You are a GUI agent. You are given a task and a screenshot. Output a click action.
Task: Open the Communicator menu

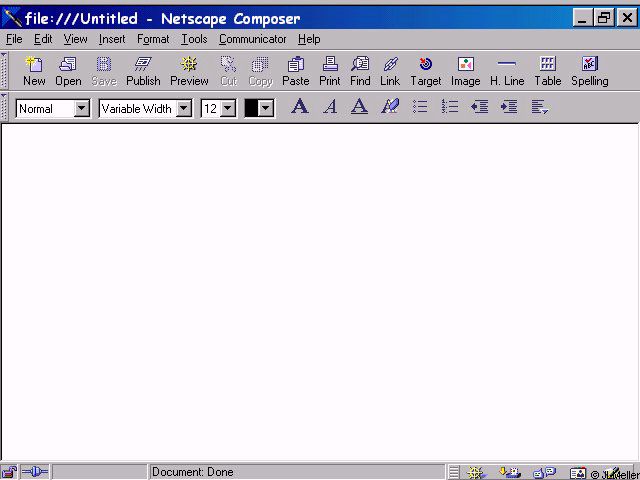[253, 39]
